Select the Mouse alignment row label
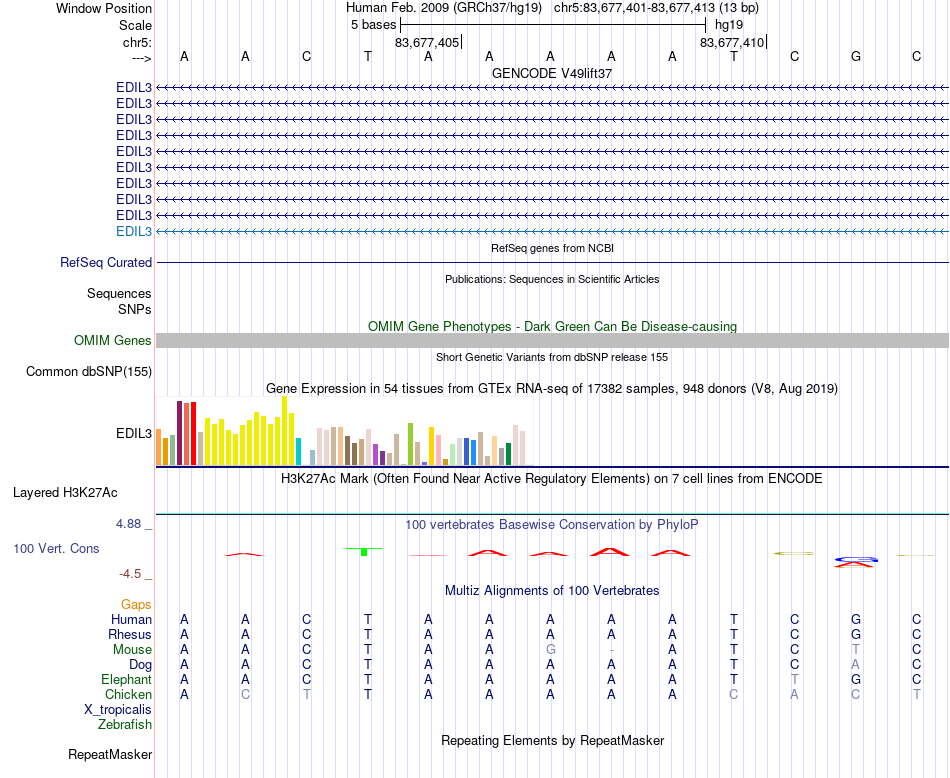950x778 pixels. 132,650
